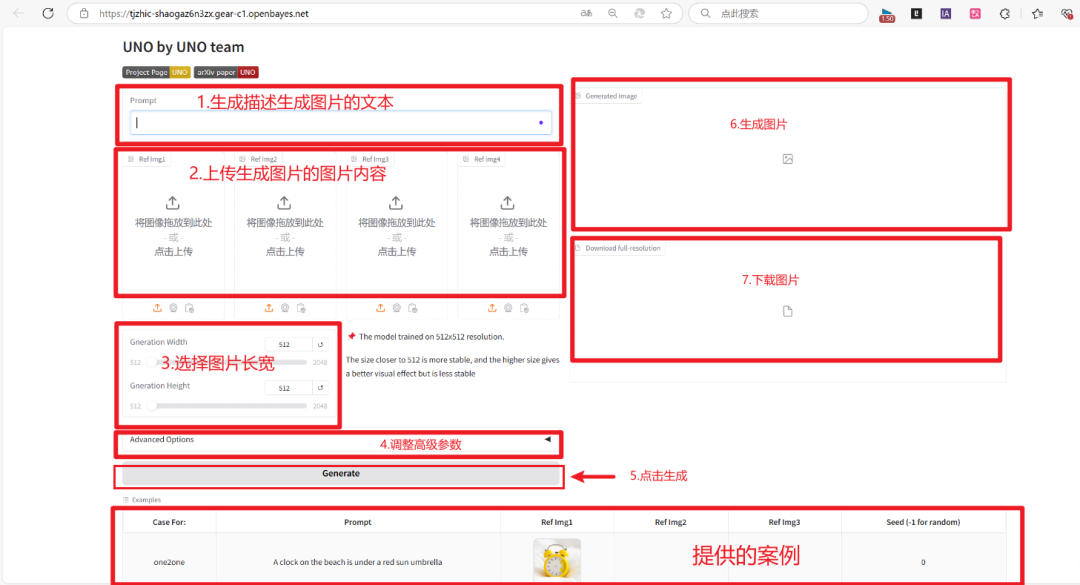
Task: Click the upload icon under Ref Img1
Action: 157,308
